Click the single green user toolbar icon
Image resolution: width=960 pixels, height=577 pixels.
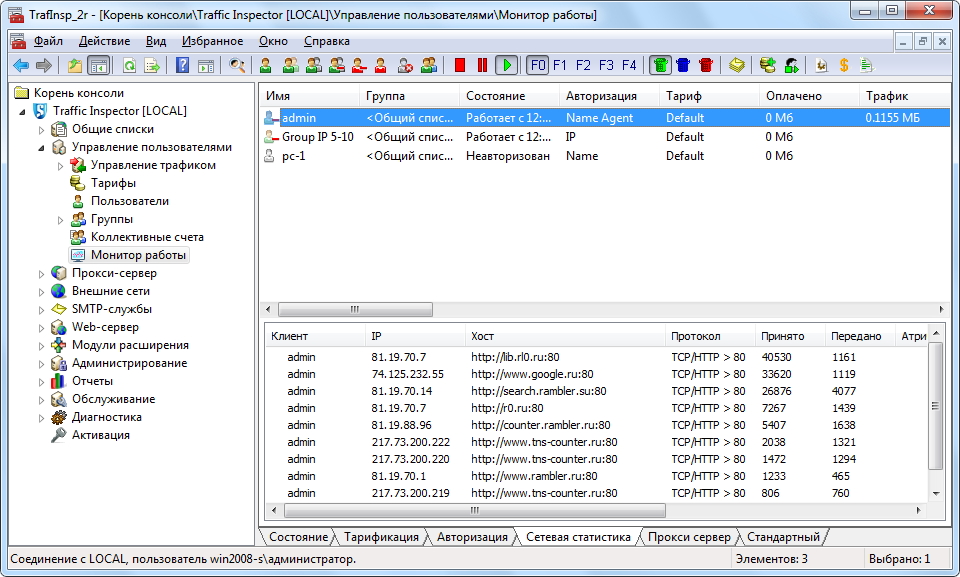pyautogui.click(x=266, y=65)
